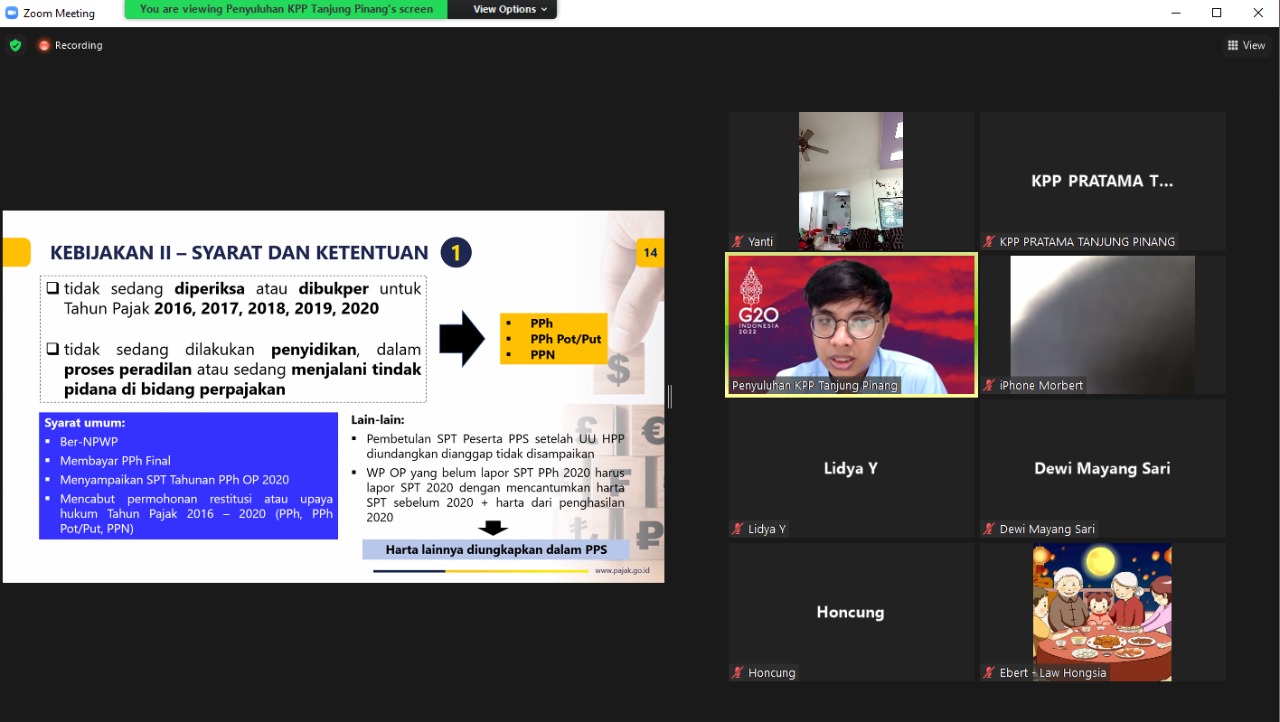Image resolution: width=1280 pixels, height=722 pixels.
Task: Click the first checkbox bullet 'tidak sedang diperiksa'
Action: pyautogui.click(x=52, y=289)
